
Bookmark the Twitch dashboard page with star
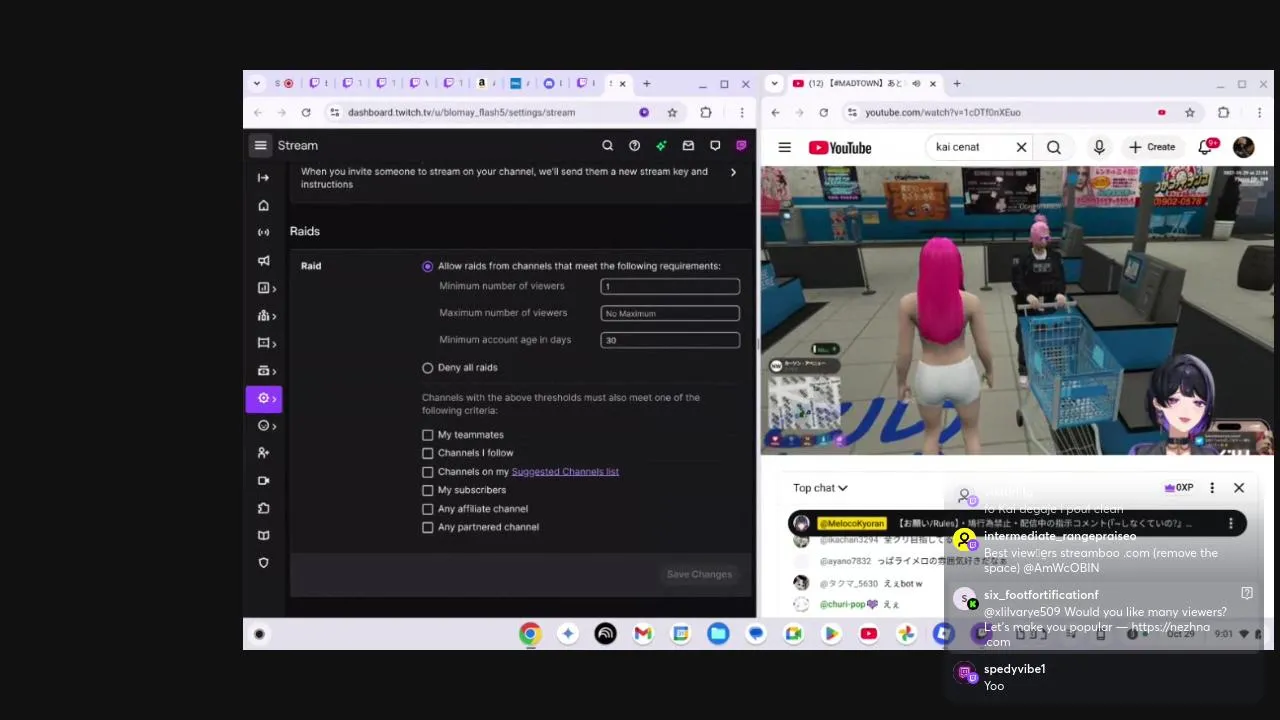pyautogui.click(x=672, y=113)
